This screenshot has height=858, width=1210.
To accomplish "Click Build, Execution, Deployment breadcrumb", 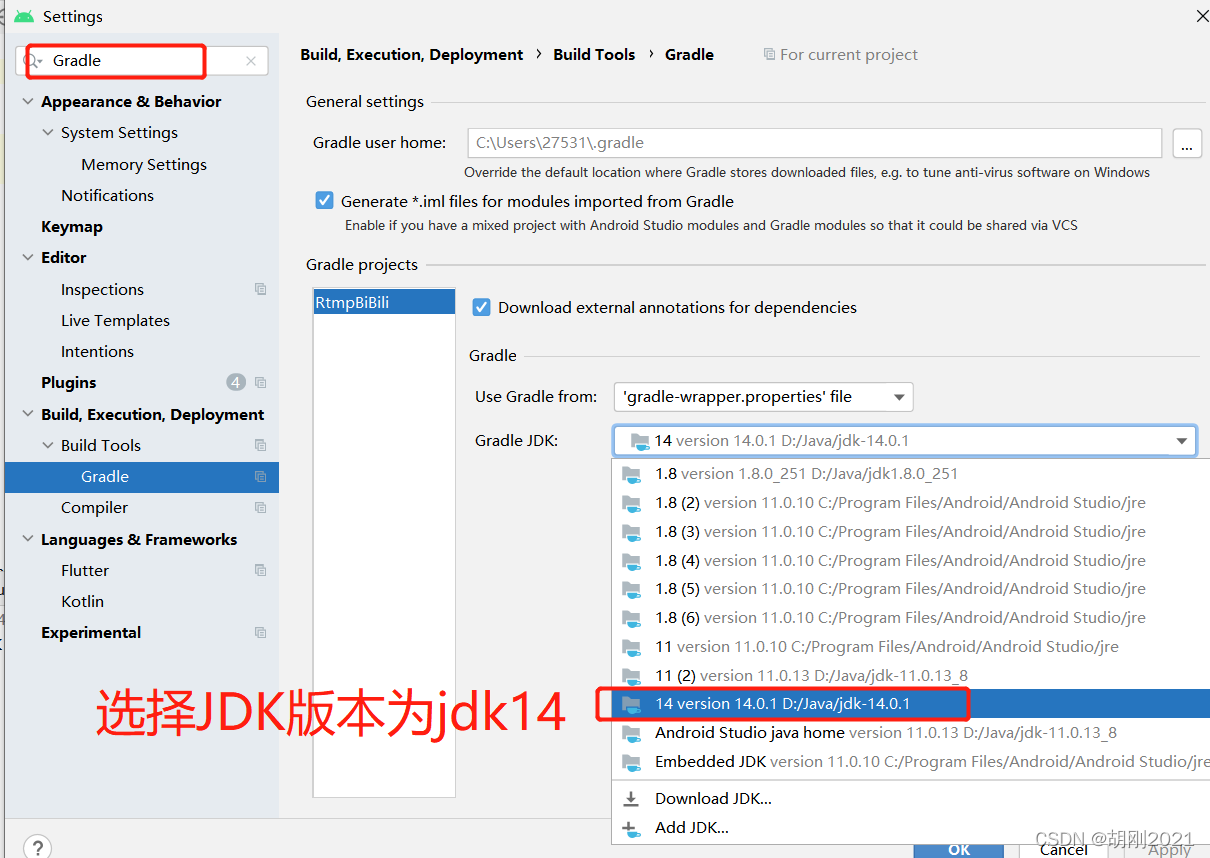I will [412, 55].
